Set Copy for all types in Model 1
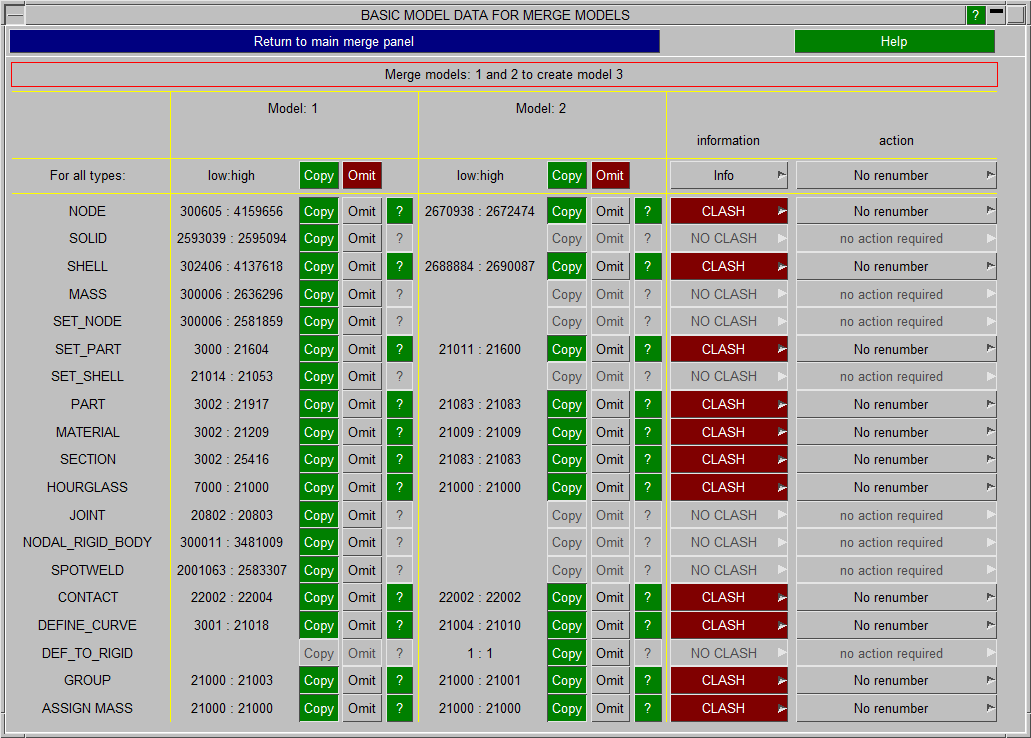The image size is (1031, 738). tap(319, 176)
